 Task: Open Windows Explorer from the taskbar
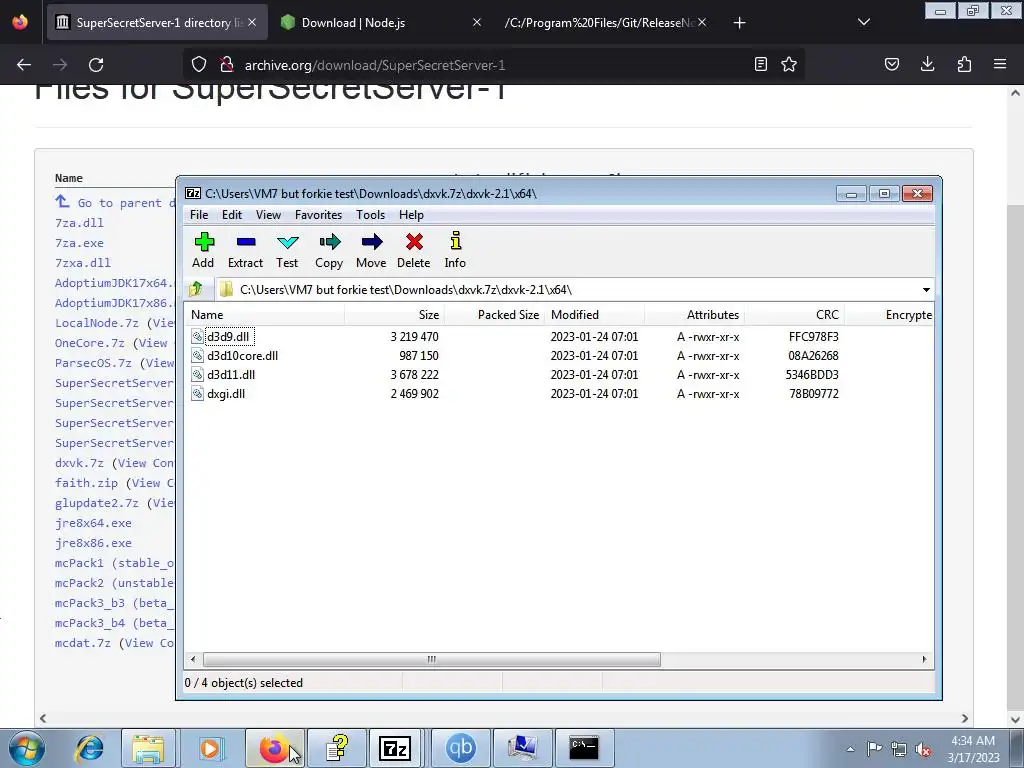[x=148, y=748]
